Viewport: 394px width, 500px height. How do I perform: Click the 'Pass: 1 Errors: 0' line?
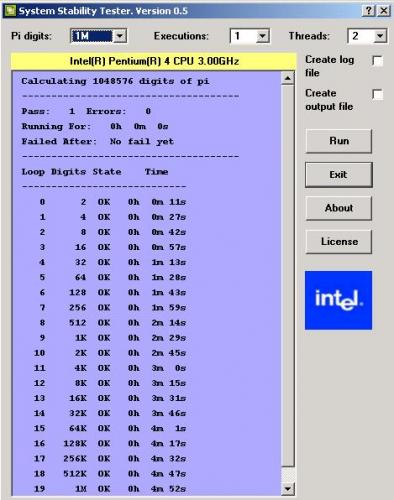coord(86,111)
